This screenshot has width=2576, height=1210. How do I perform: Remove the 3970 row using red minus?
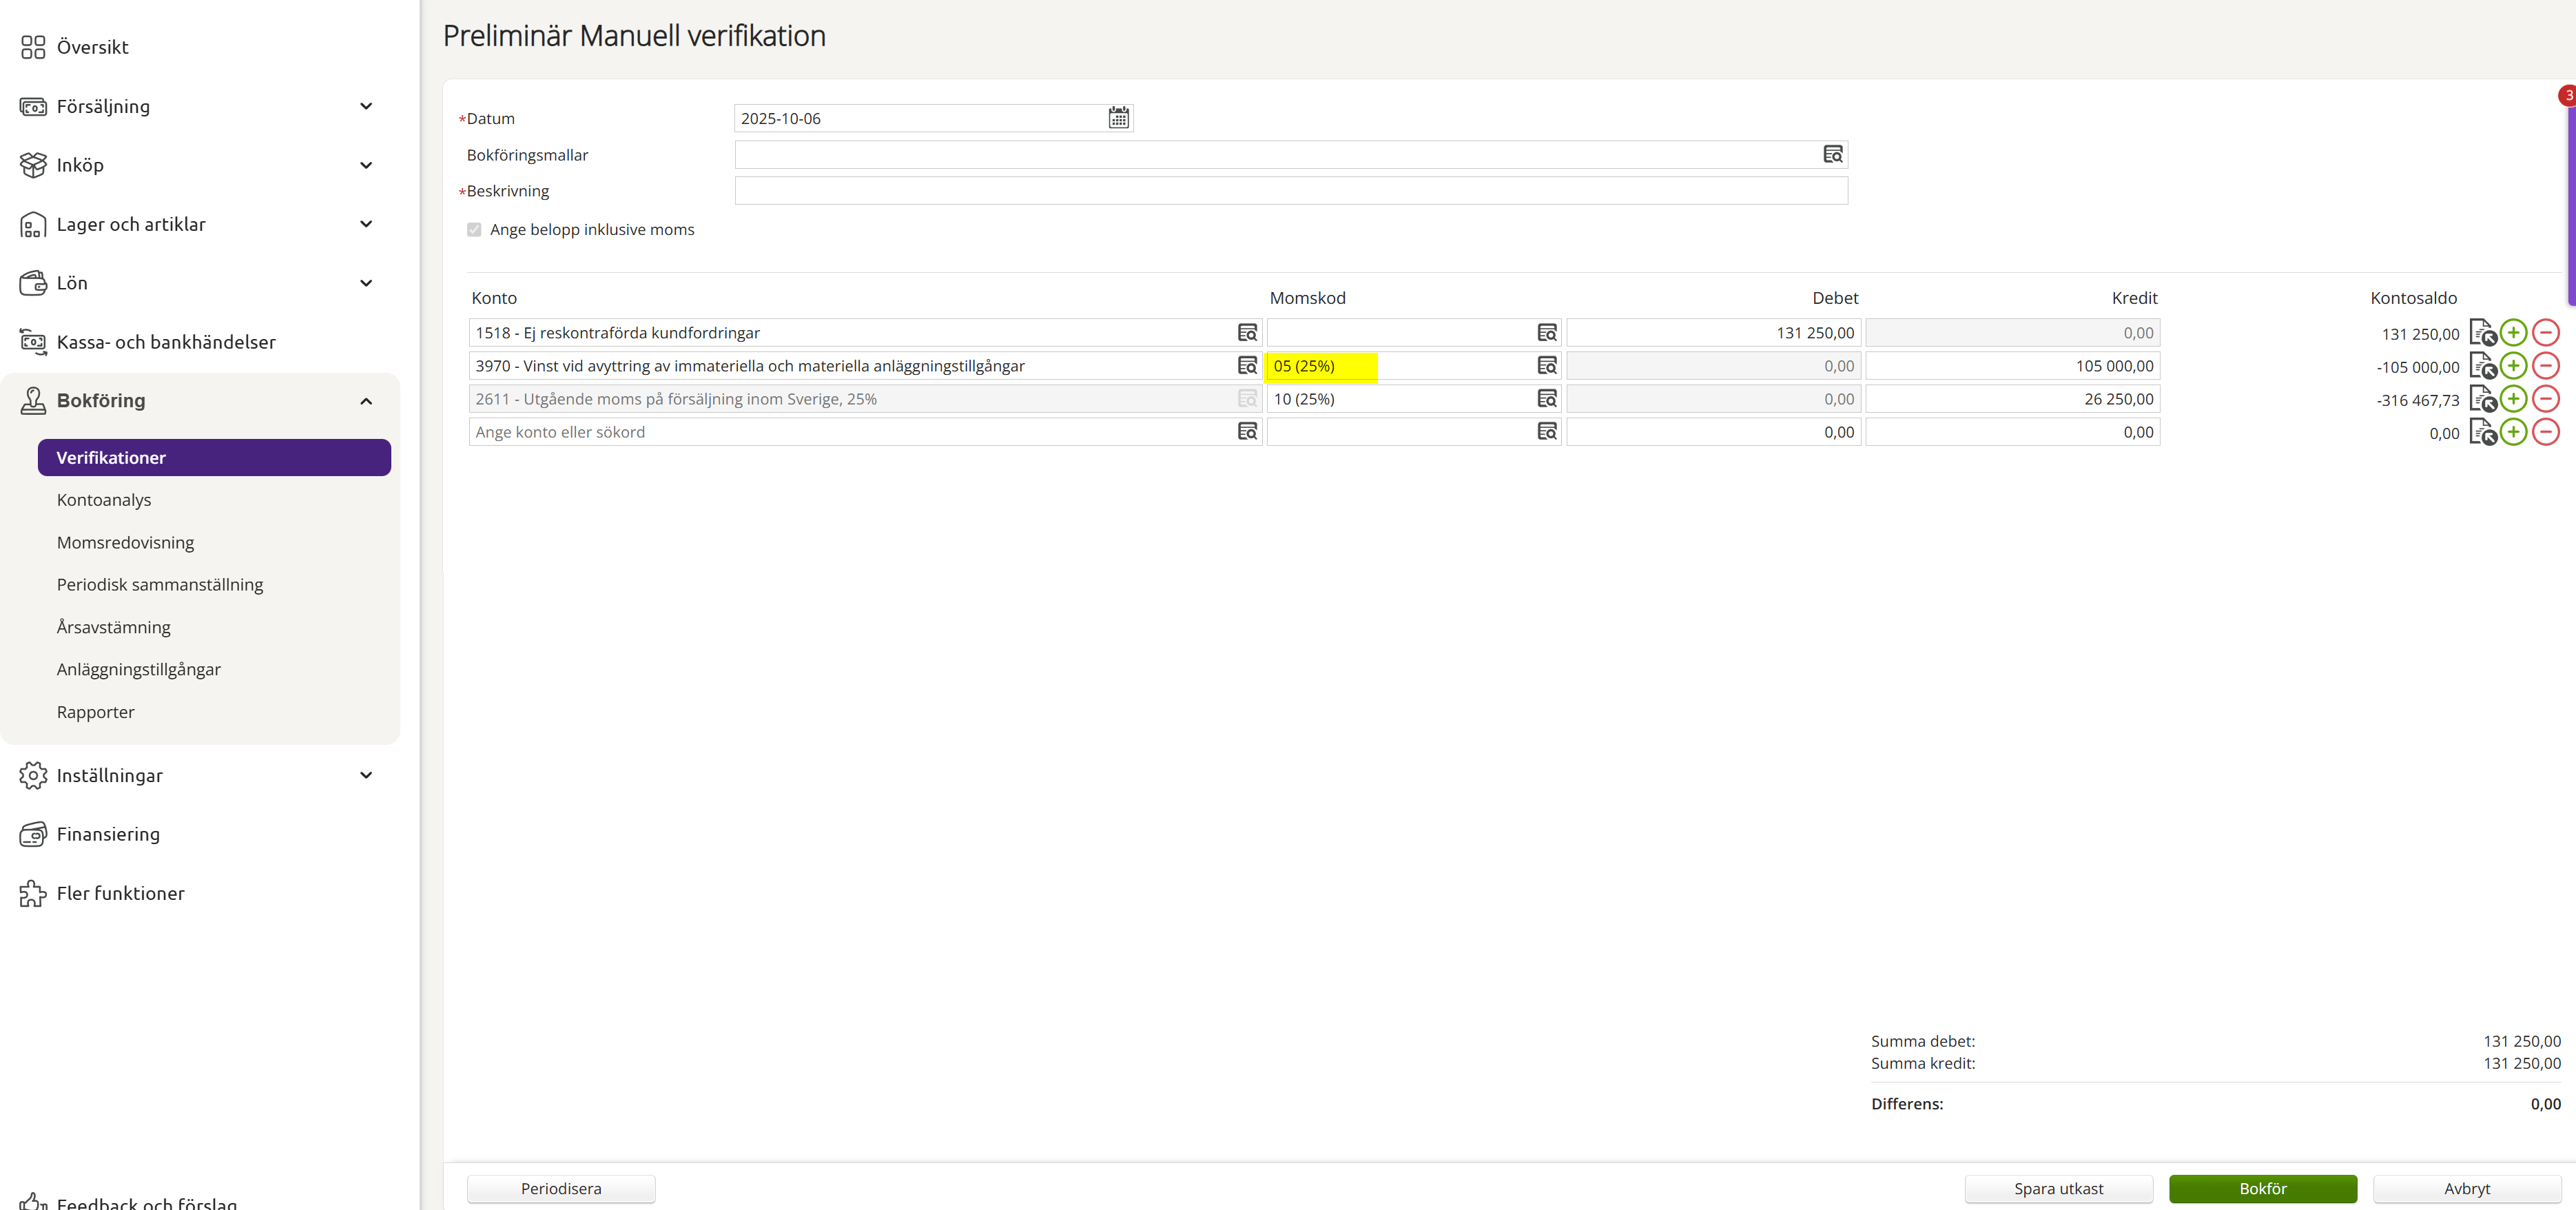point(2545,366)
